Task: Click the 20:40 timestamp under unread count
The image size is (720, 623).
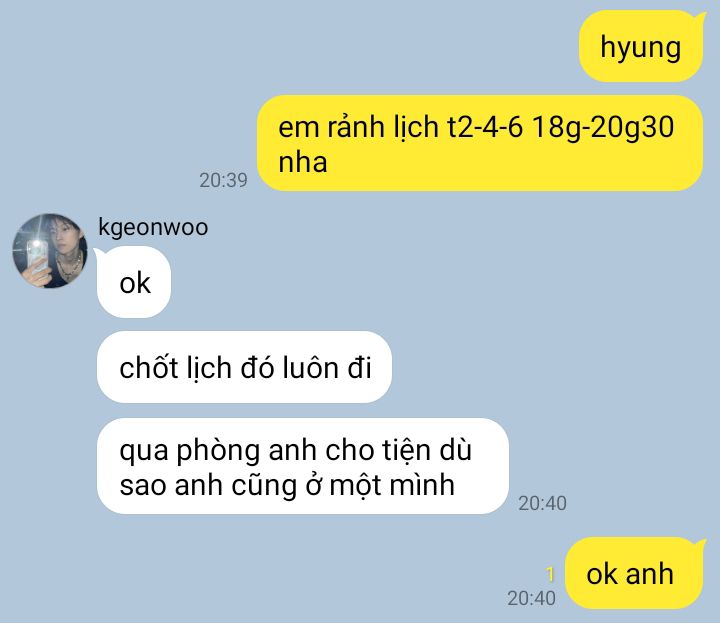Action: [531, 598]
